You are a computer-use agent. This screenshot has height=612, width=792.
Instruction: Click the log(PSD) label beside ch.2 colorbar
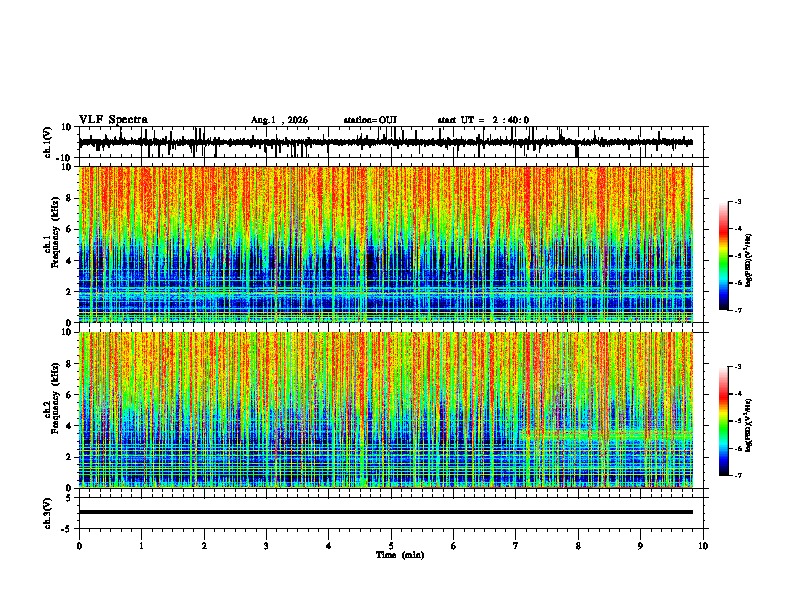(748, 425)
